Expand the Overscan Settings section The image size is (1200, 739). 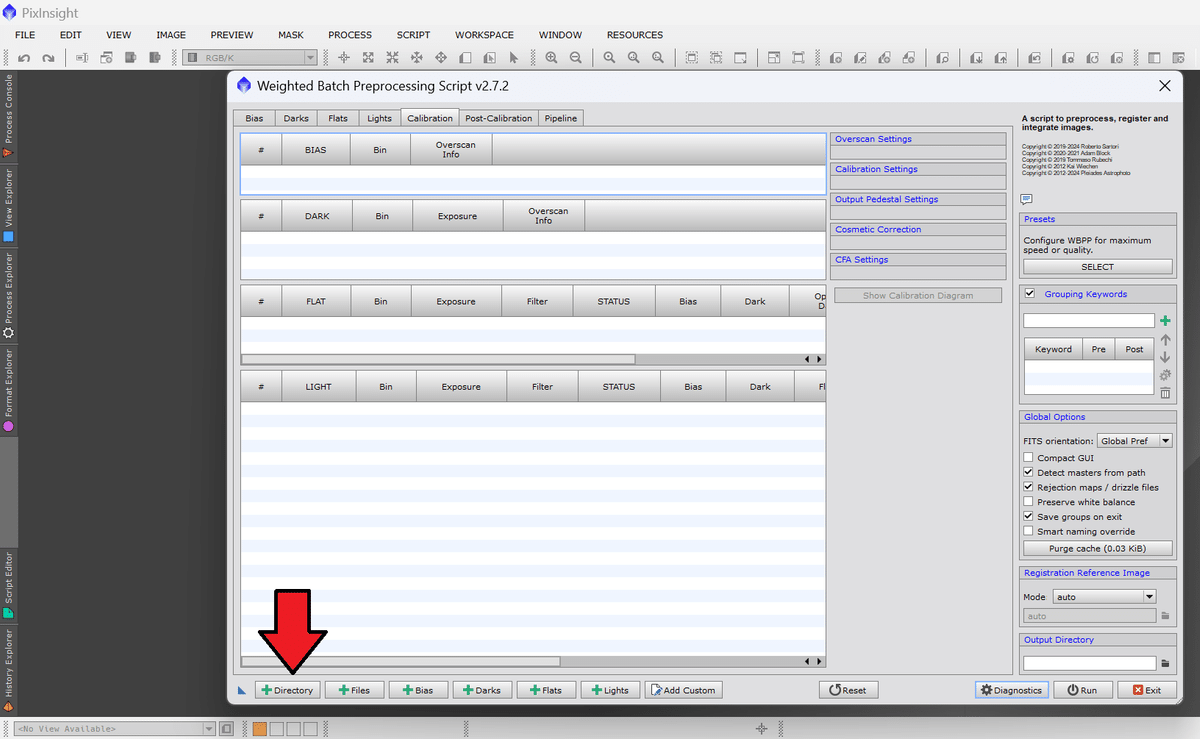[918, 139]
